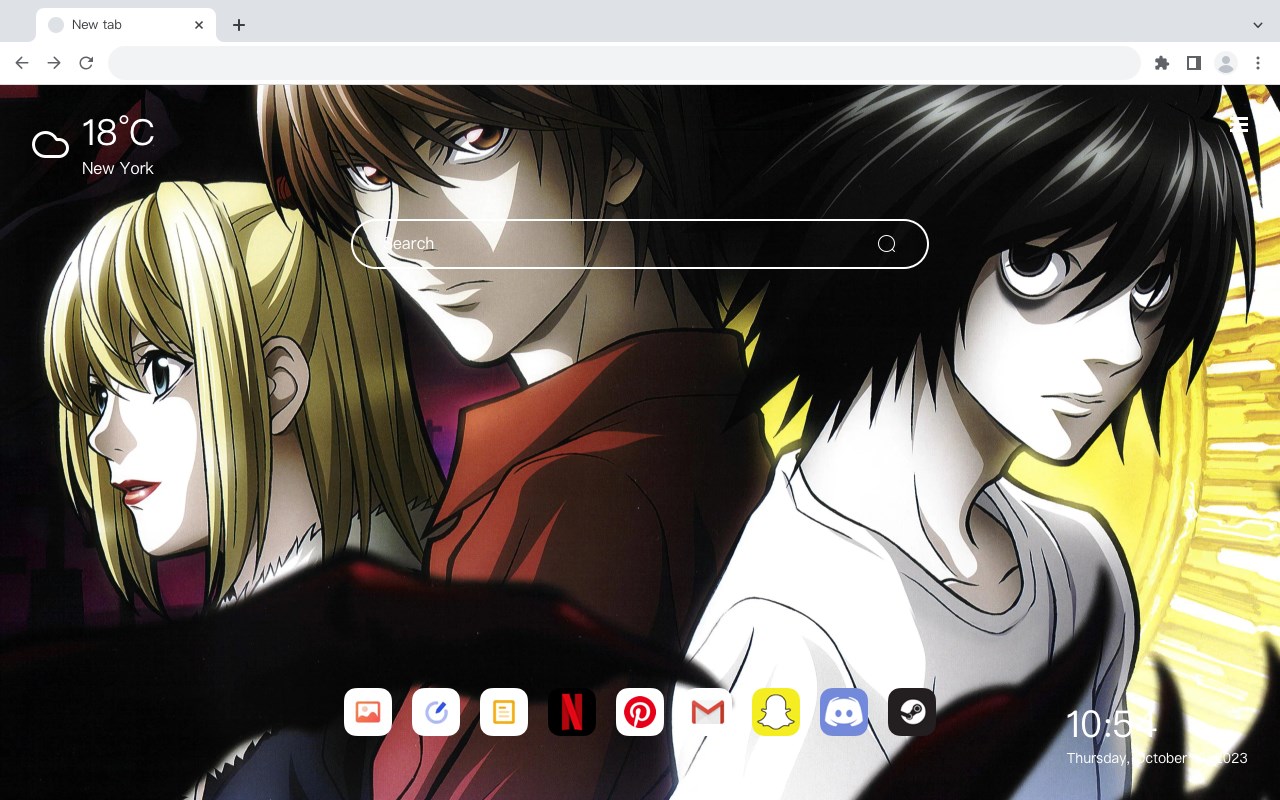1280x800 pixels.
Task: Open the Gmail shortcut
Action: pos(708,712)
